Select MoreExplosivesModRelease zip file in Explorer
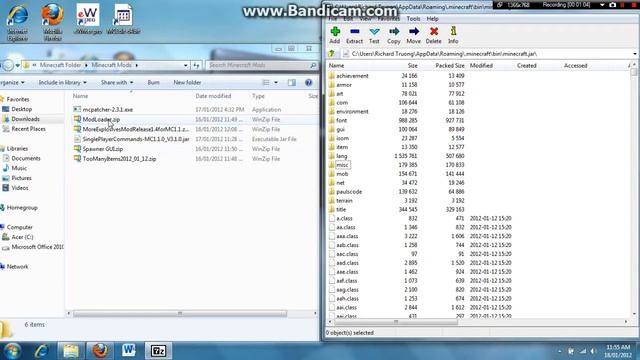The width and height of the screenshot is (640, 360). pyautogui.click(x=136, y=129)
